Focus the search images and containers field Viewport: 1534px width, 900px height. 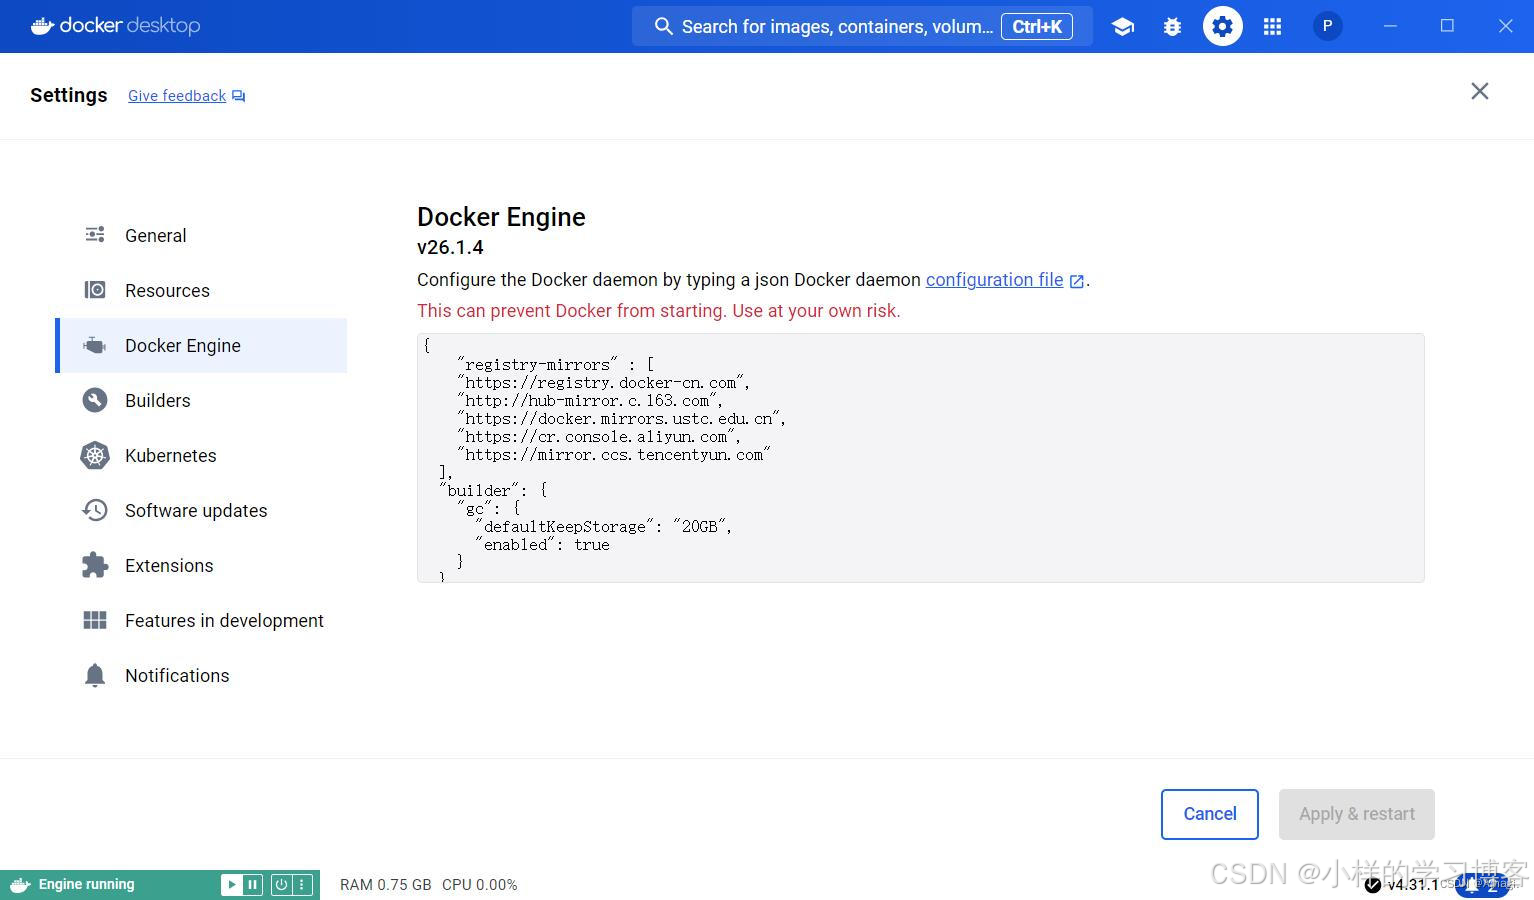click(862, 26)
